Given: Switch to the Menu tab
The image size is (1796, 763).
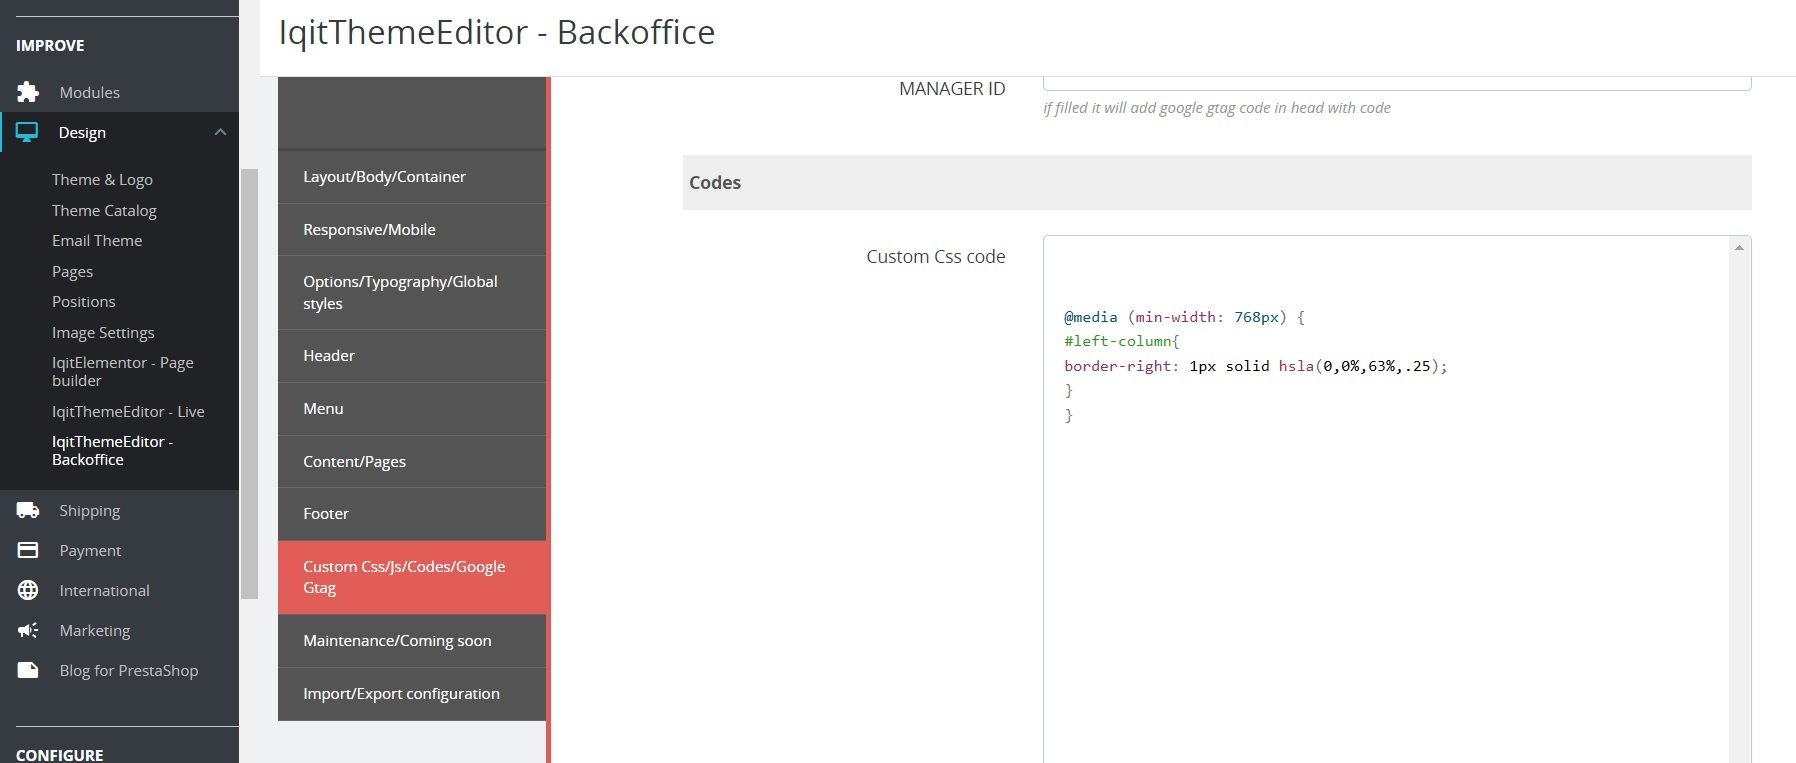Looking at the screenshot, I should (x=412, y=409).
